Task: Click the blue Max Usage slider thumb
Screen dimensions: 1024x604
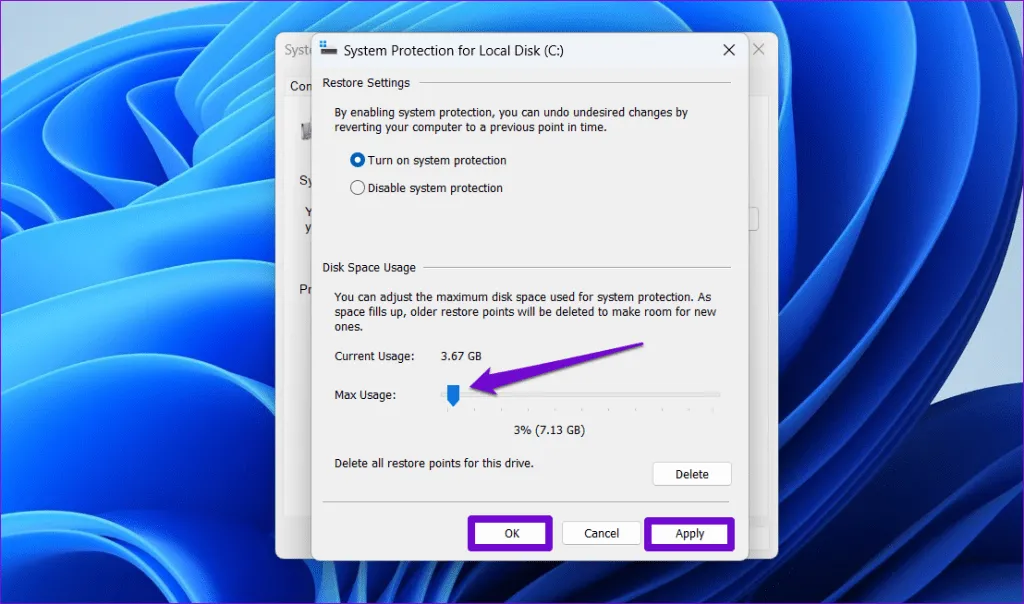Action: tap(453, 395)
